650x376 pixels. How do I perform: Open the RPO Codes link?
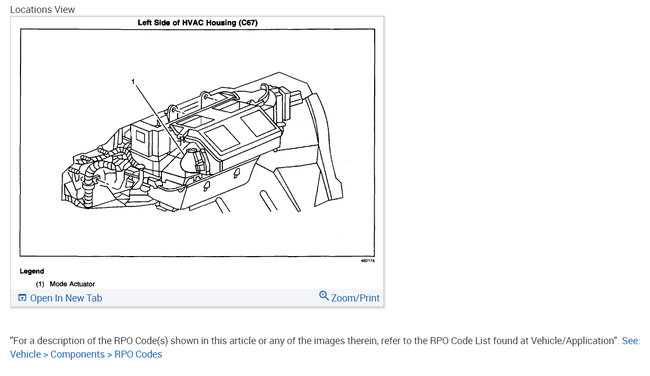click(x=138, y=354)
